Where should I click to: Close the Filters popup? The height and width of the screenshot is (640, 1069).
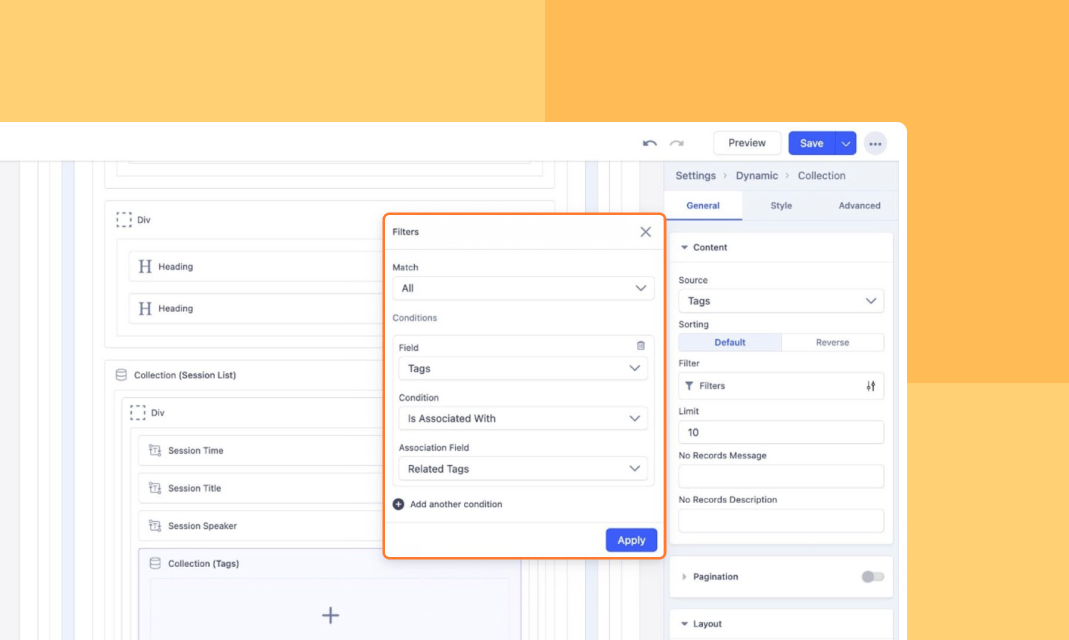tap(645, 232)
